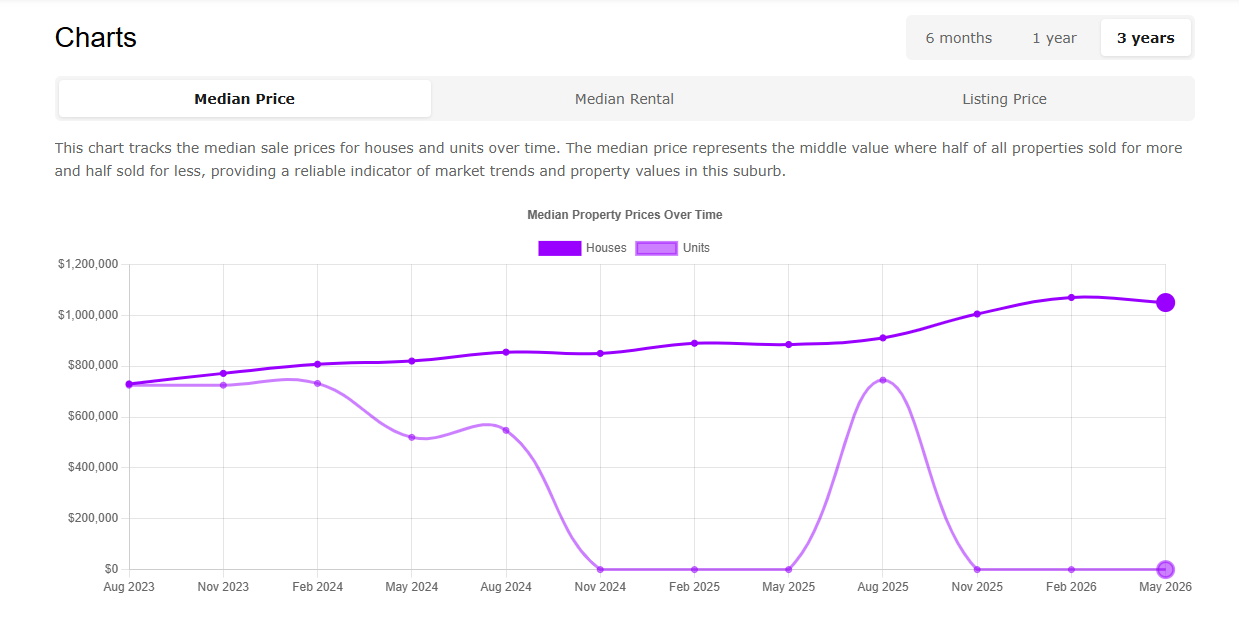Click the $1,200,000 y-axis label
Viewport: 1239px width, 622px height.
[88, 264]
